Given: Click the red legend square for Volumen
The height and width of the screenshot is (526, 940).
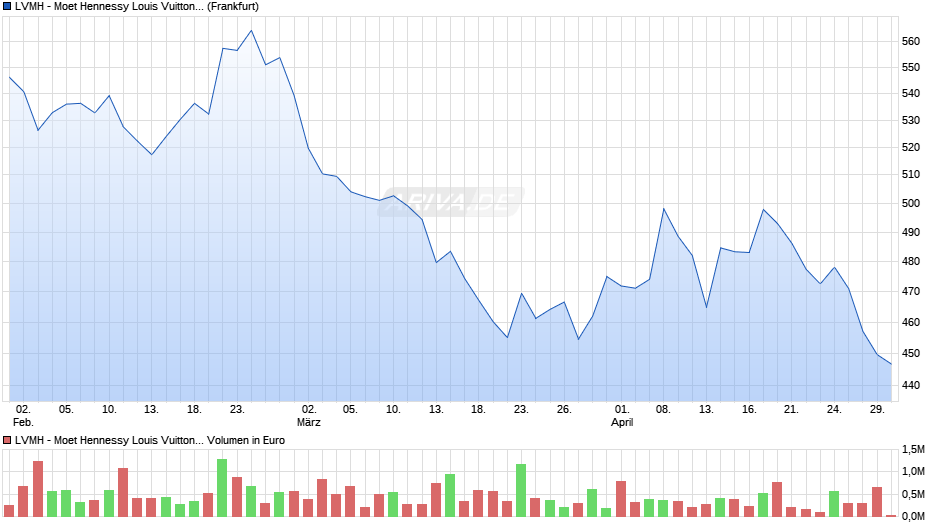Looking at the screenshot, I should pos(7,440).
